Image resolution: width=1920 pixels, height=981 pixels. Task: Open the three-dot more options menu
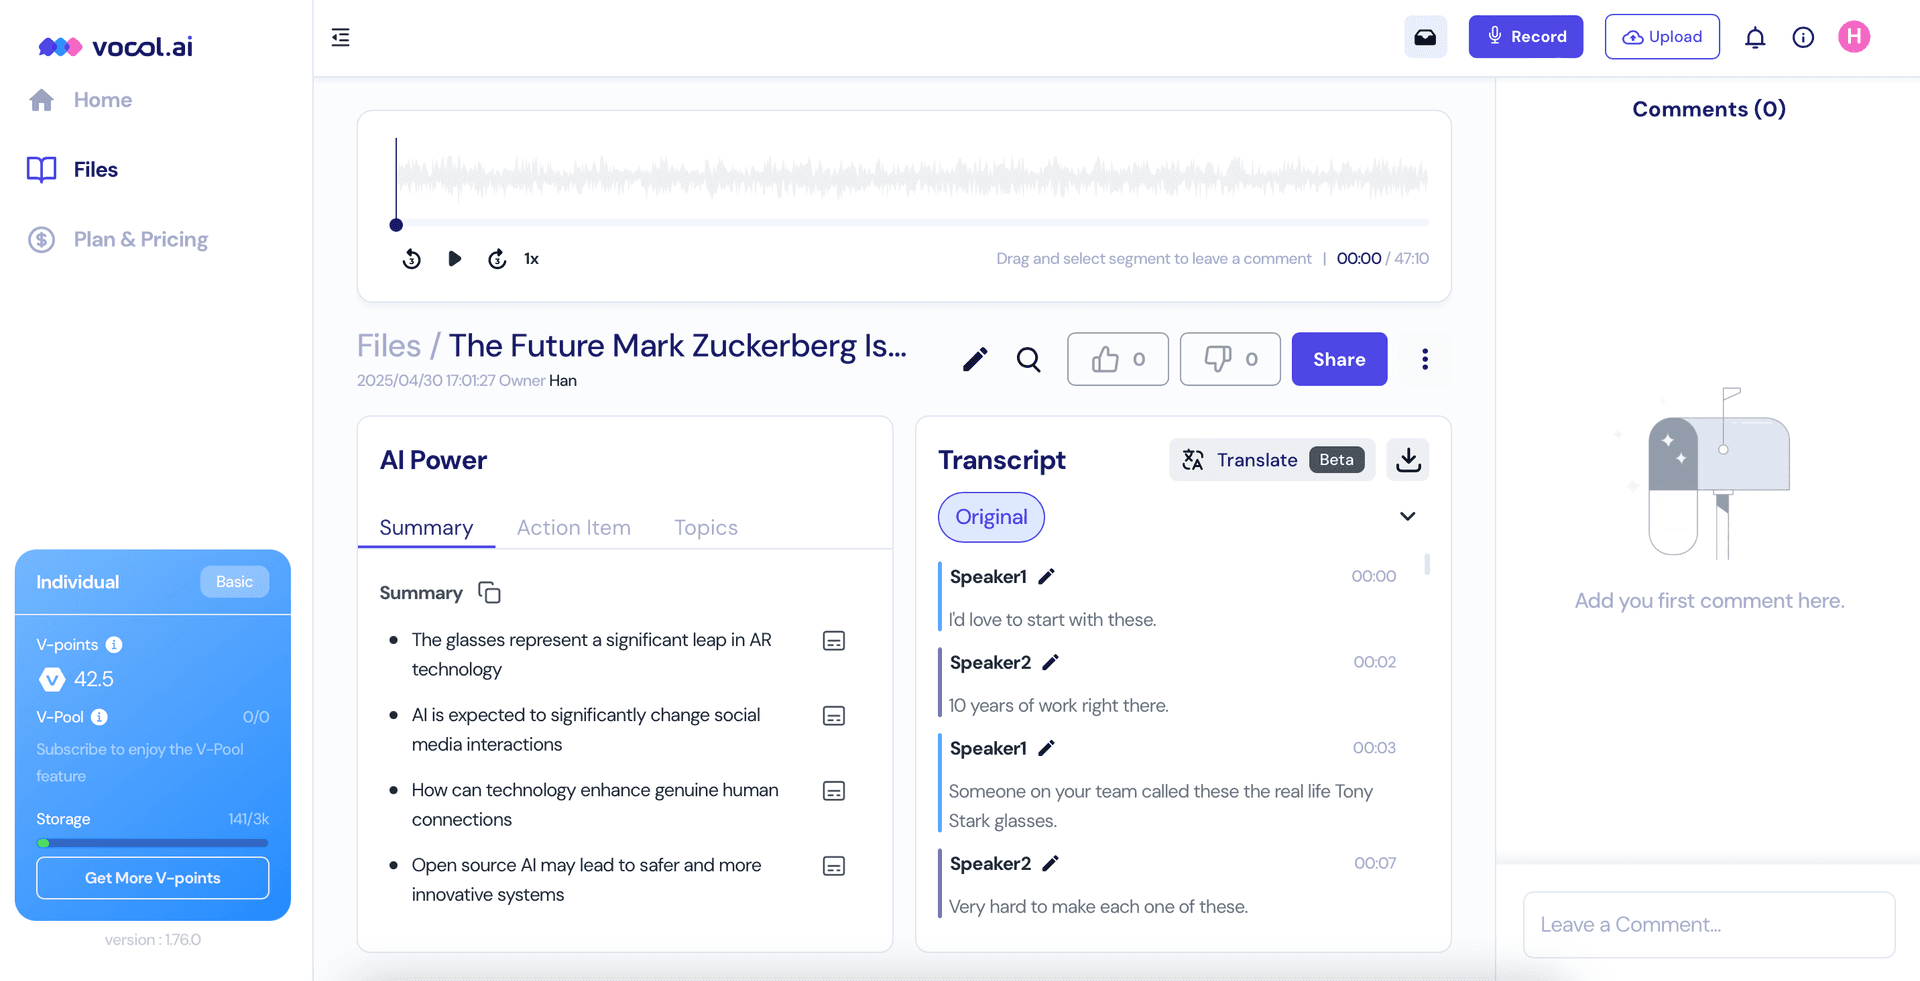tap(1424, 360)
